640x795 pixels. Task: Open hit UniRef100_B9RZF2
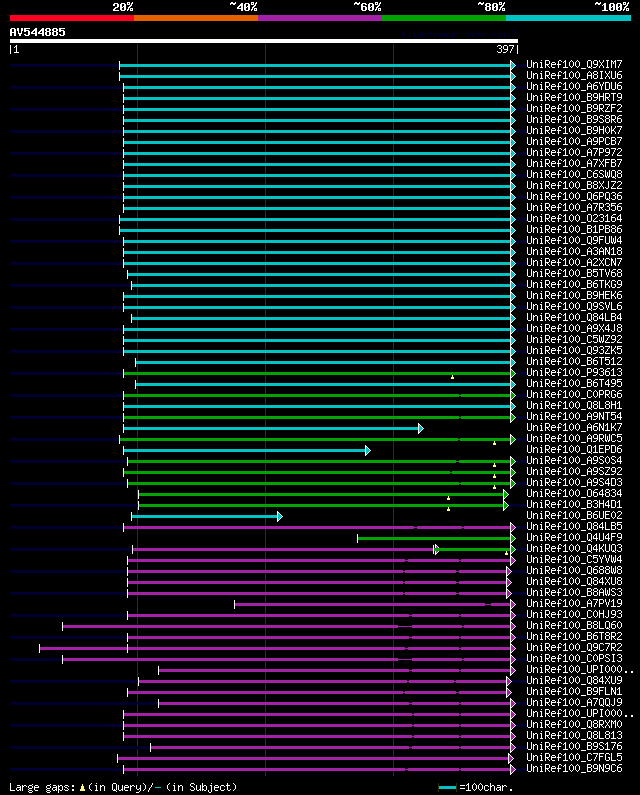[574, 109]
